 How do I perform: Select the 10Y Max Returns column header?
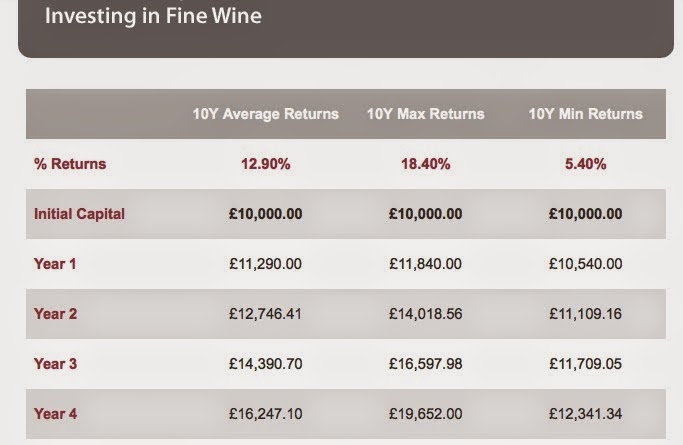[425, 114]
